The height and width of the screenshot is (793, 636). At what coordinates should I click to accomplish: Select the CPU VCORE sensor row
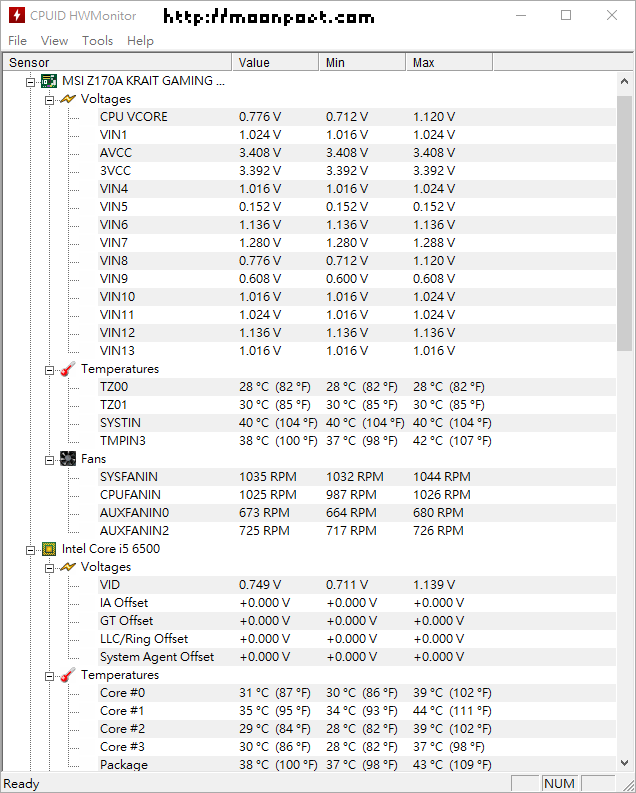click(134, 117)
